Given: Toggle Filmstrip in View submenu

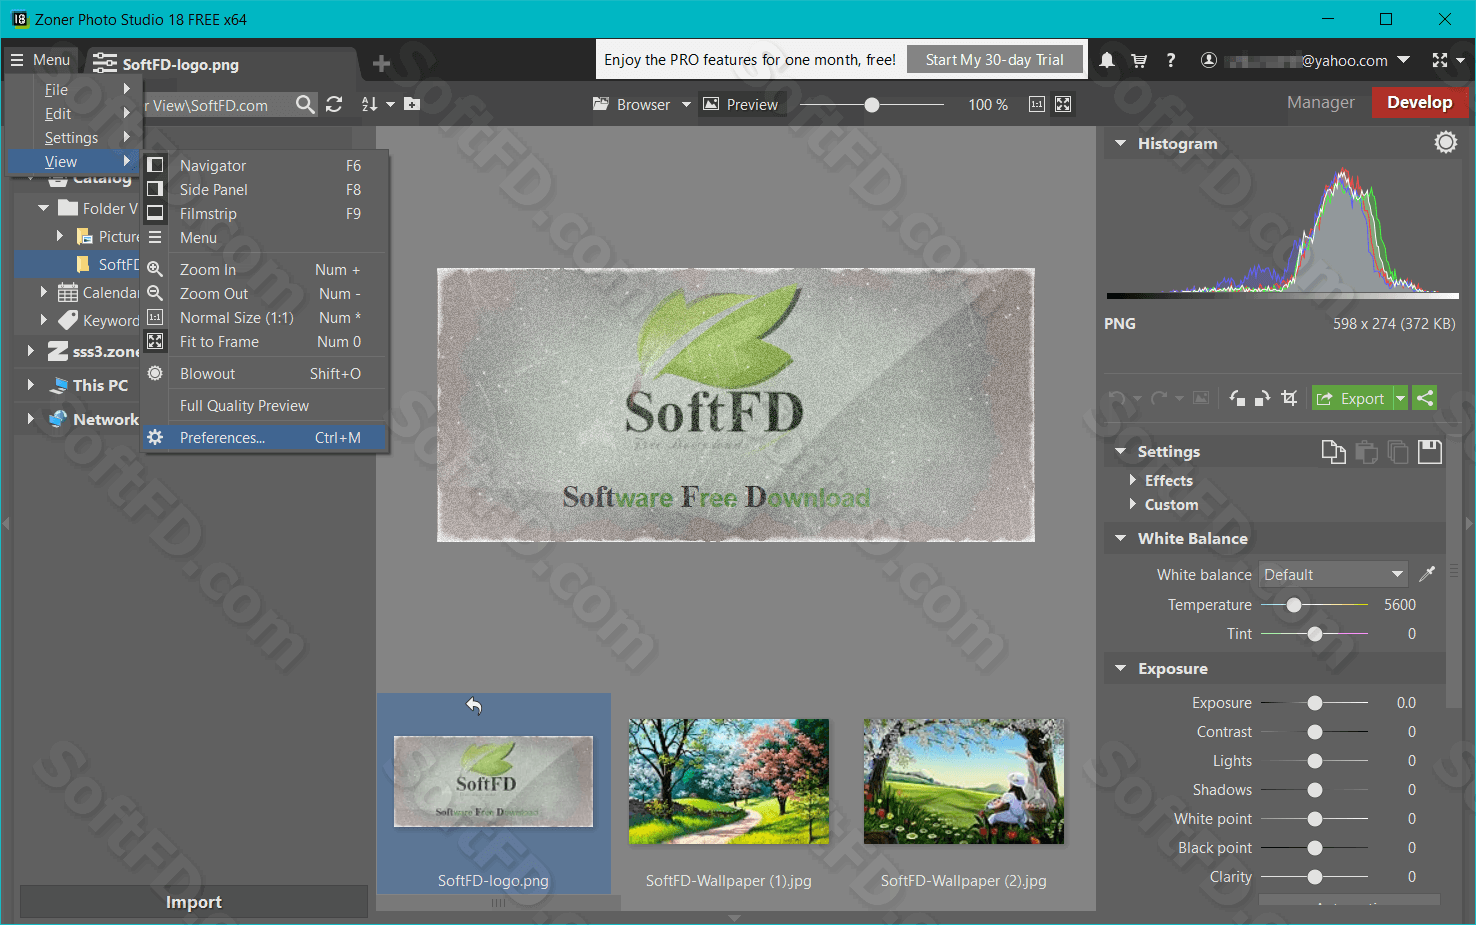Looking at the screenshot, I should coord(265,214).
